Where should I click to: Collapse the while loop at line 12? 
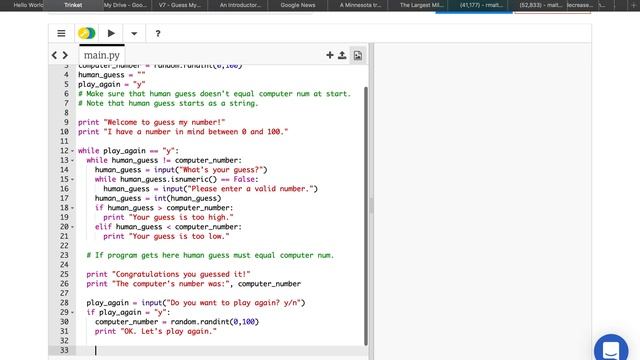coord(73,151)
